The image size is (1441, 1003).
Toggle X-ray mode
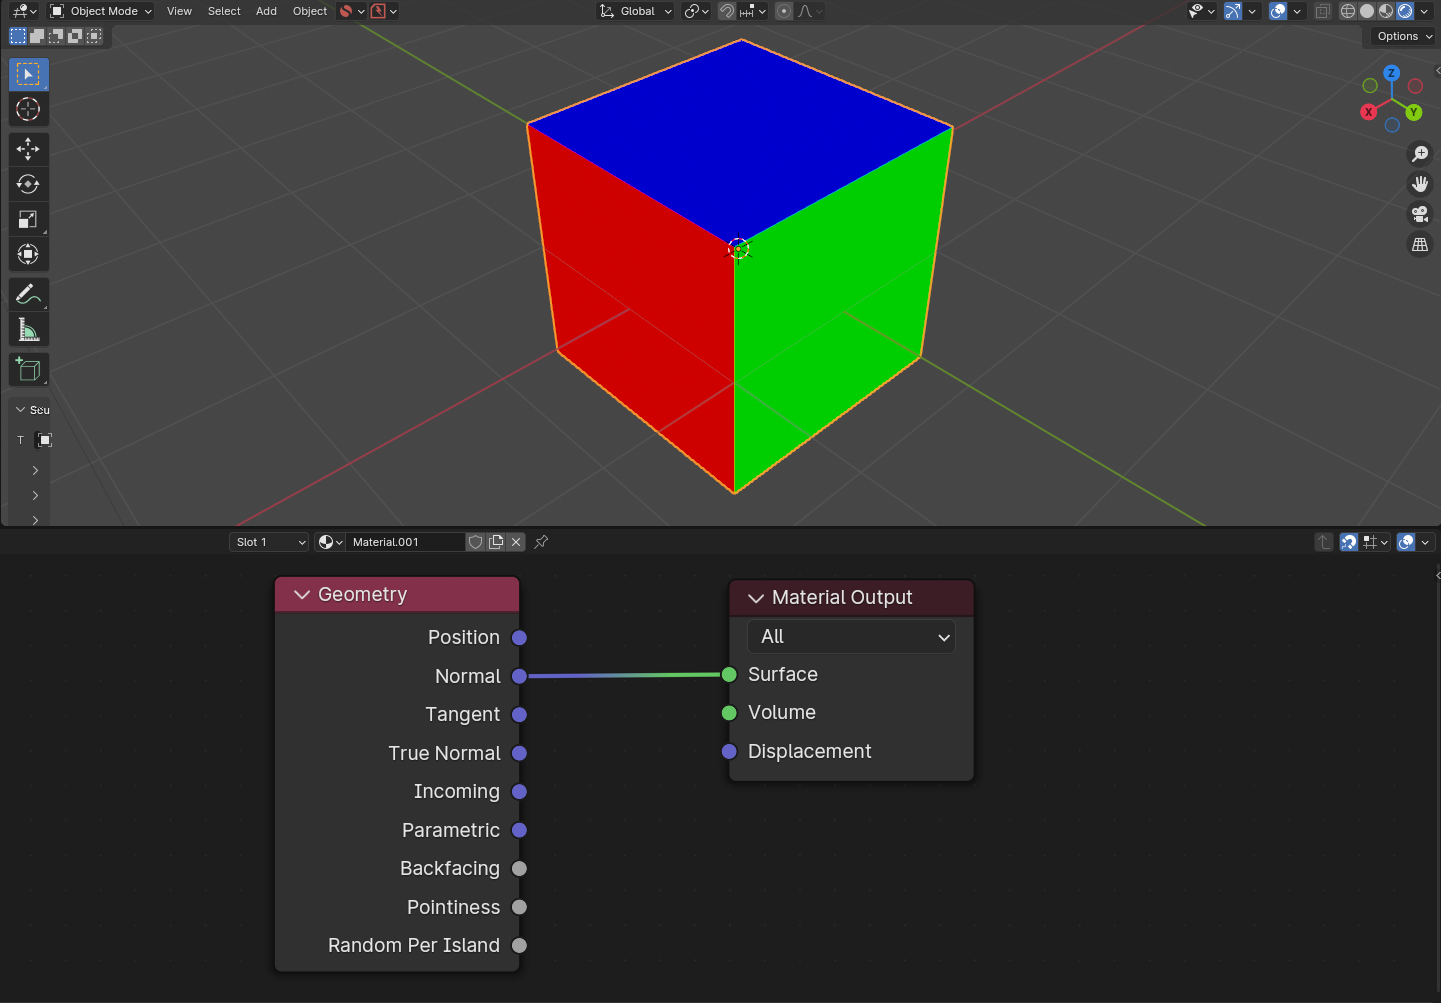tap(1323, 11)
